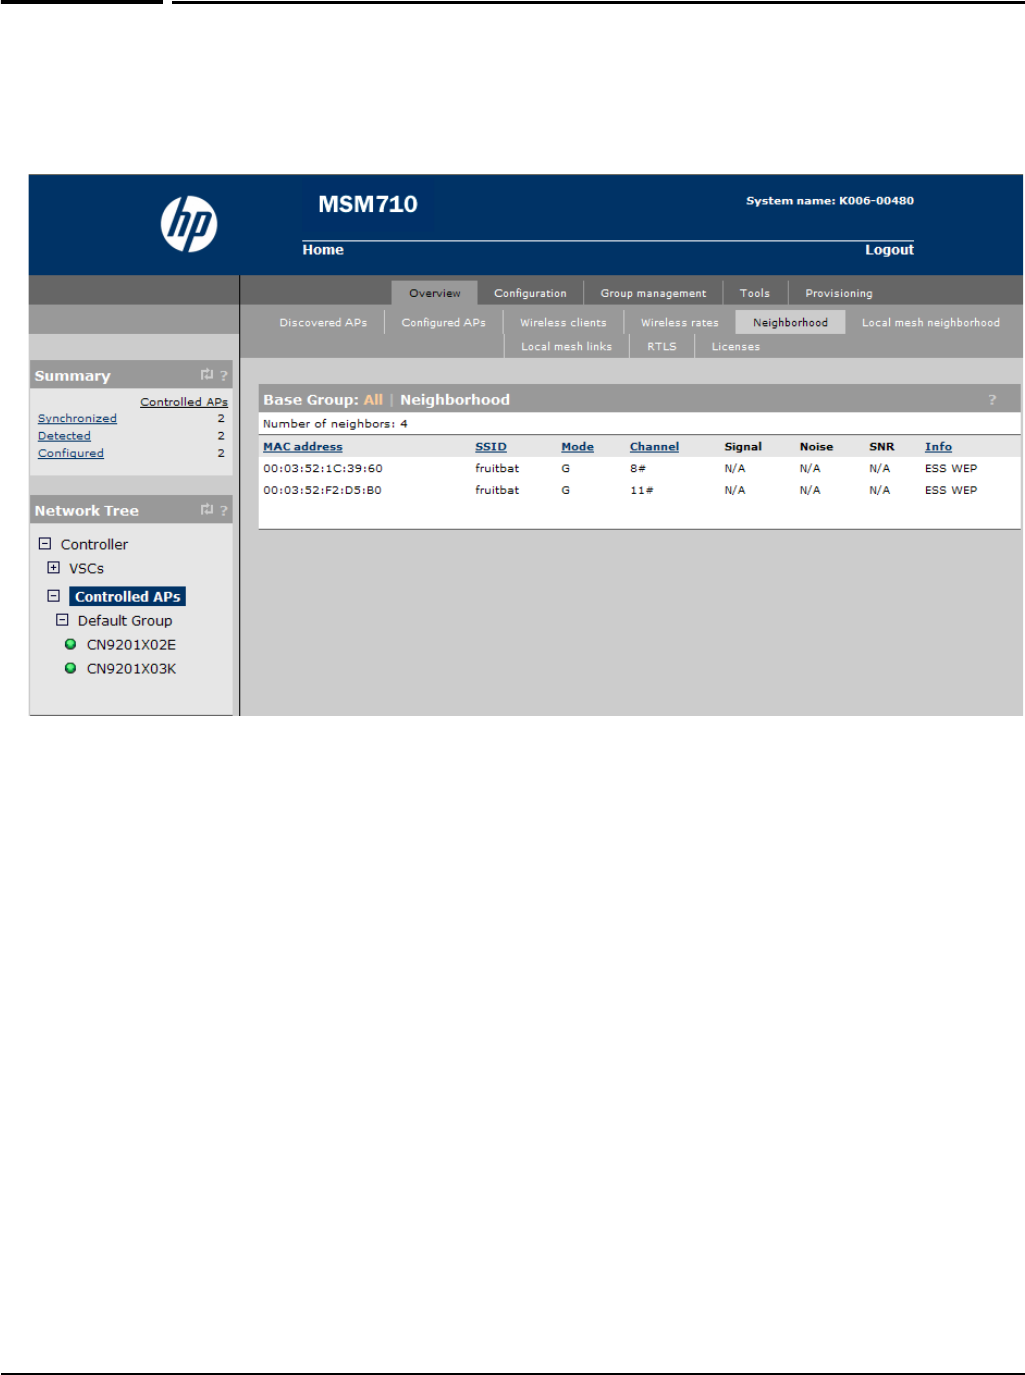
Task: Show Configured APs subtab
Action: tap(443, 322)
